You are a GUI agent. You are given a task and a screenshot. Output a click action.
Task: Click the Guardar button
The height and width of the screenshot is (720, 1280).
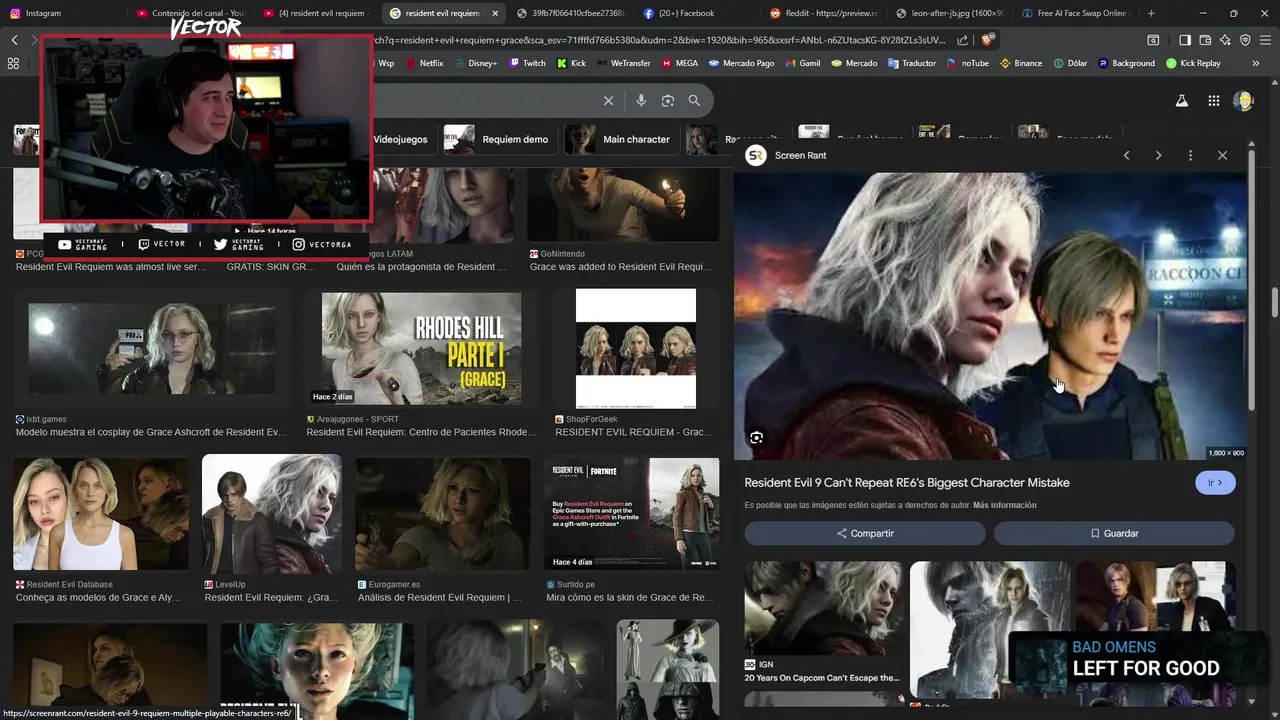pyautogui.click(x=1114, y=533)
